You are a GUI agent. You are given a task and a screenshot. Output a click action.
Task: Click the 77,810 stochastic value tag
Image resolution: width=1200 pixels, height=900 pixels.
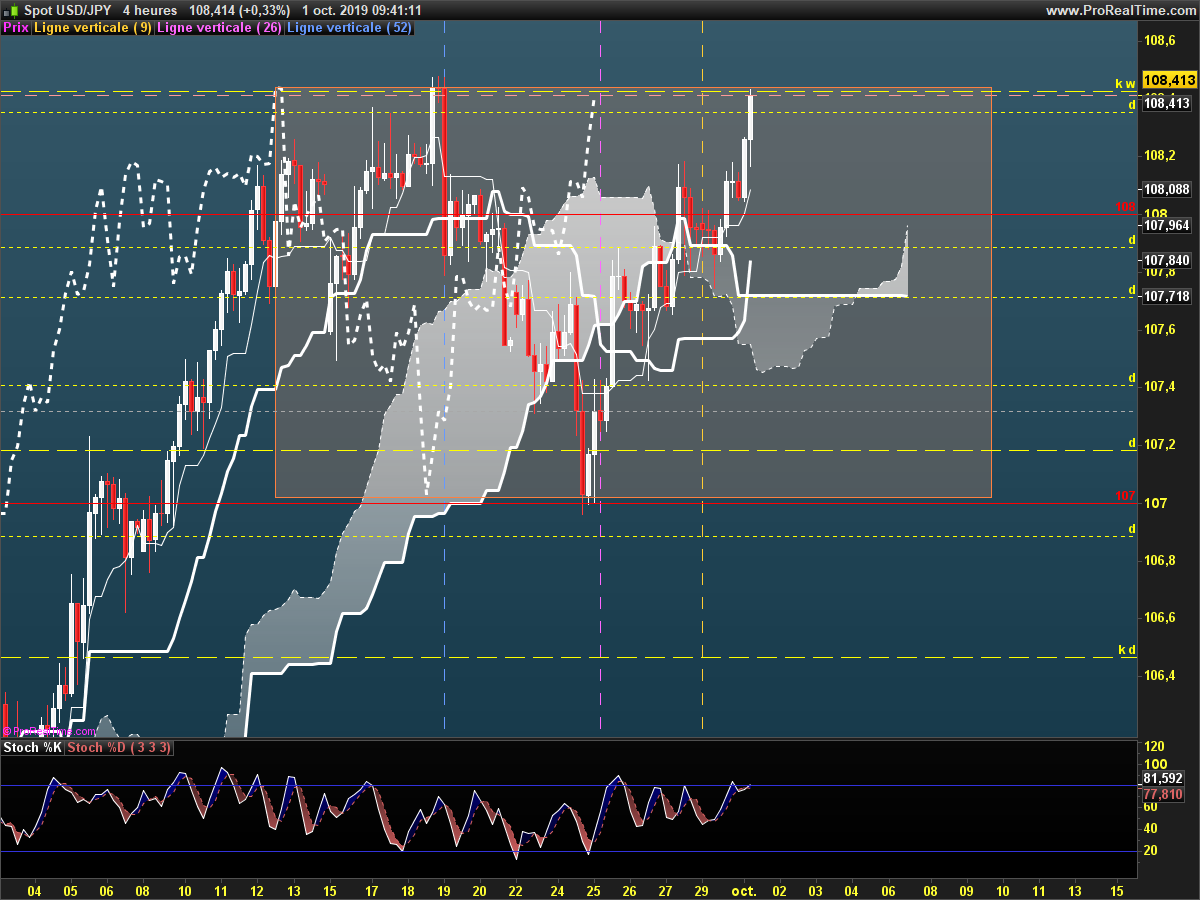point(1163,794)
